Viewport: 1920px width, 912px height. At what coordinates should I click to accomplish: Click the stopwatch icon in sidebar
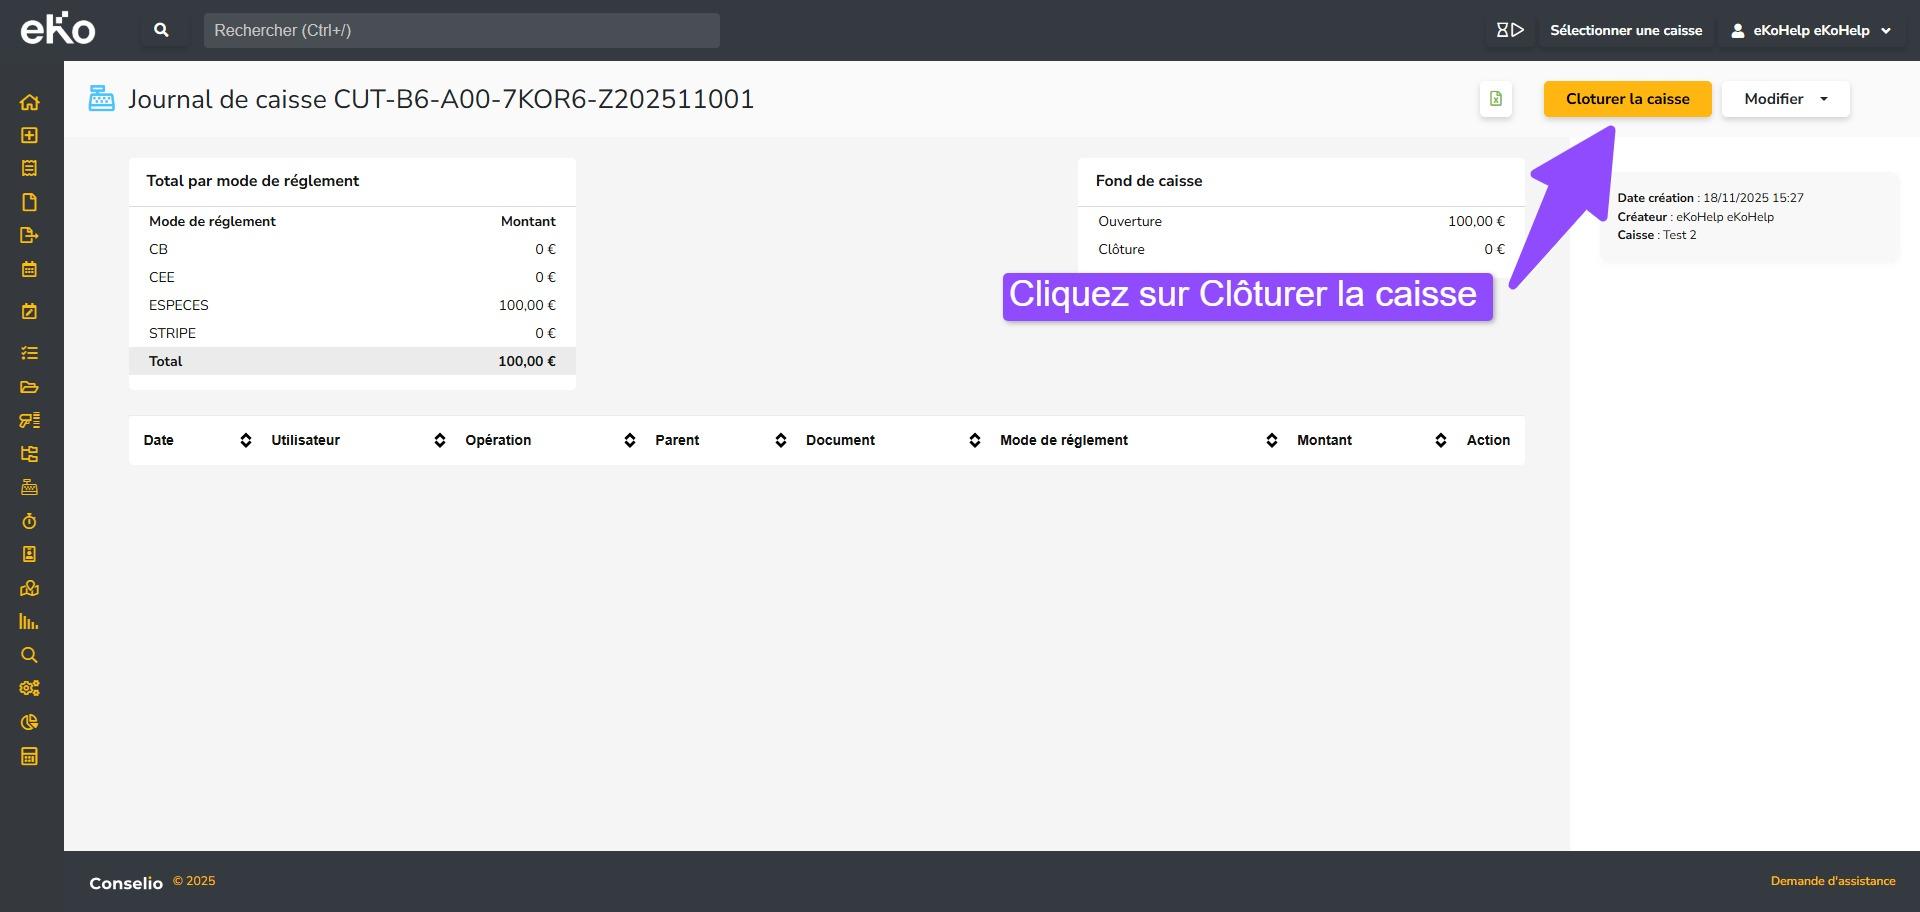click(x=29, y=521)
